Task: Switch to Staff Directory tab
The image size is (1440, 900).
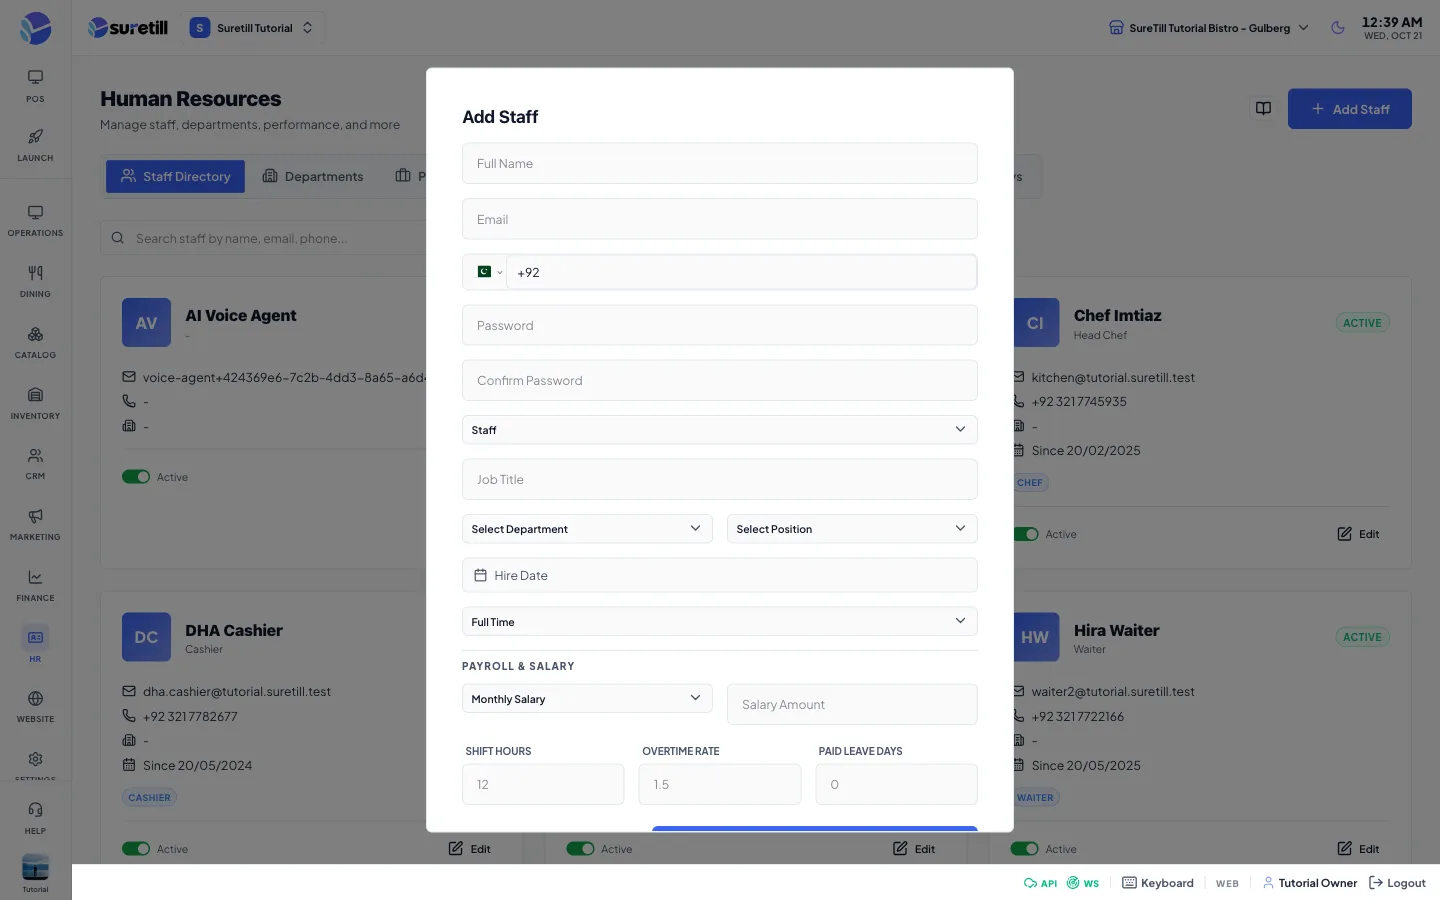Action: (175, 176)
